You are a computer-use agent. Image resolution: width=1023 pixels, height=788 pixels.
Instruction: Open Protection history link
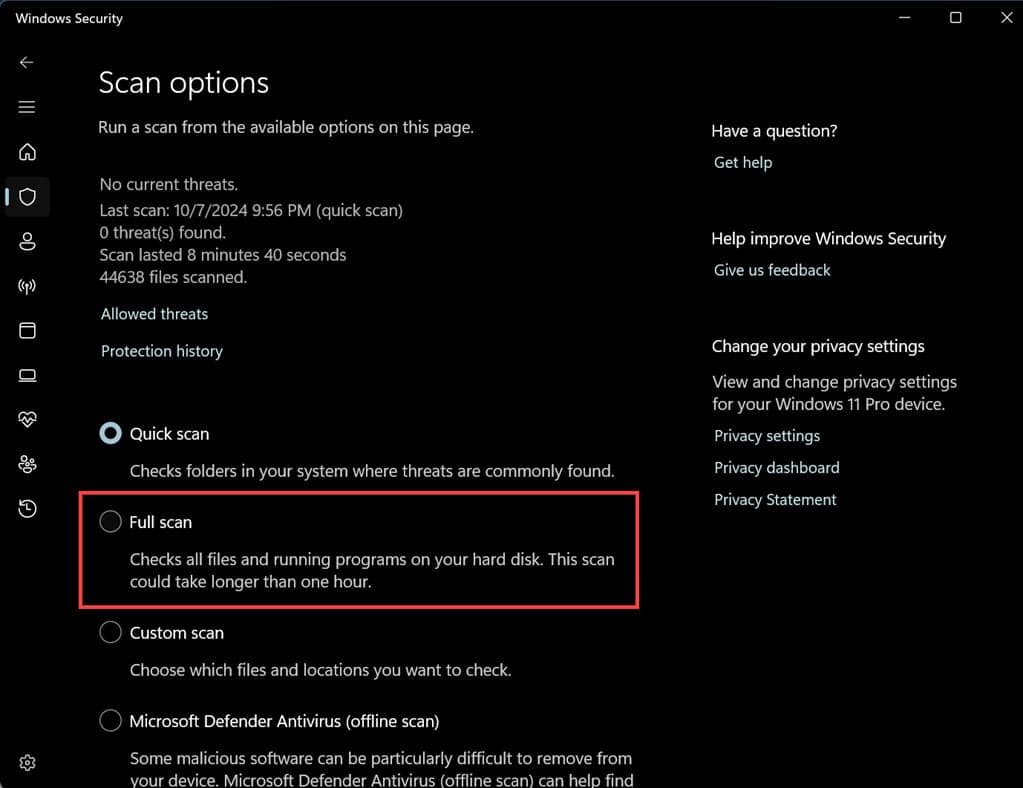pyautogui.click(x=161, y=350)
